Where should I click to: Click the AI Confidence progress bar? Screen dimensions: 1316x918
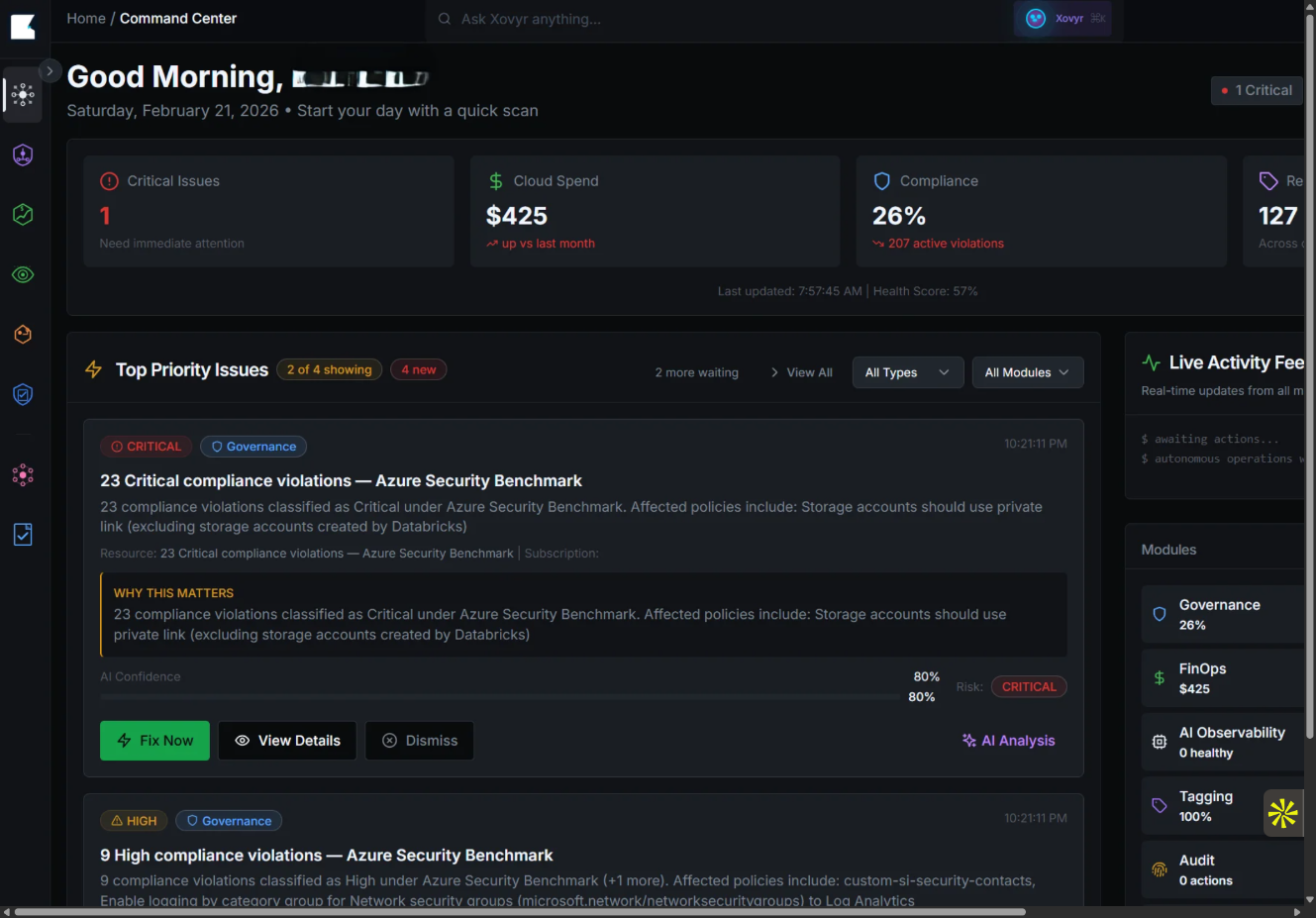(500, 696)
